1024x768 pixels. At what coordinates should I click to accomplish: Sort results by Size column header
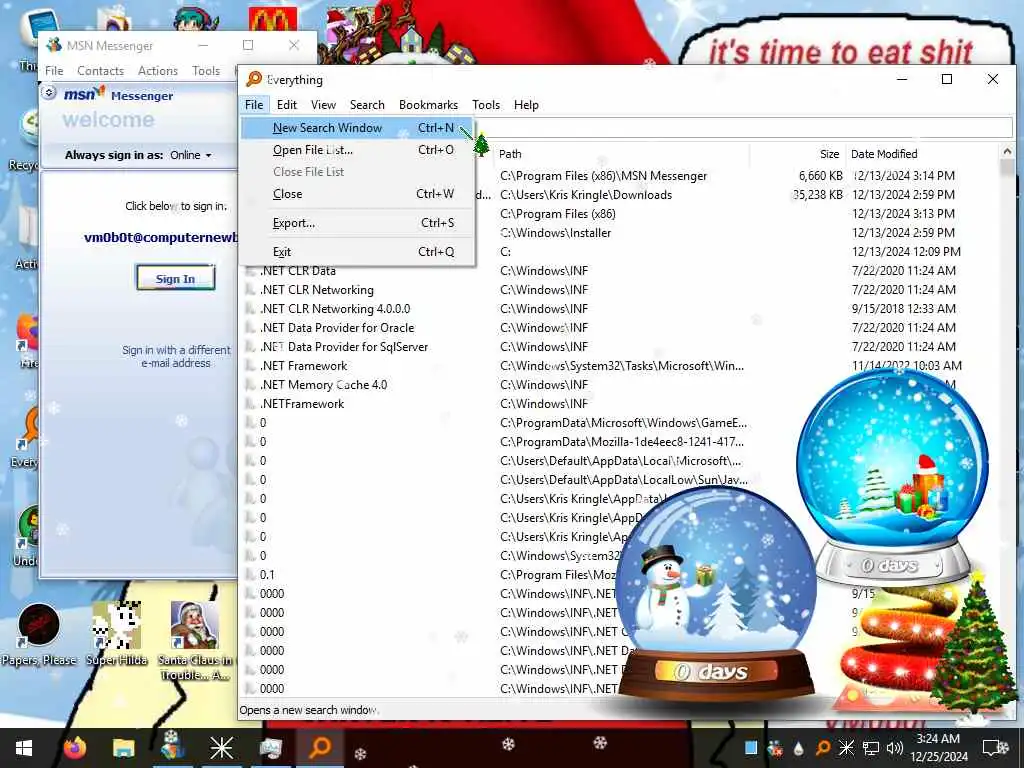(797, 154)
